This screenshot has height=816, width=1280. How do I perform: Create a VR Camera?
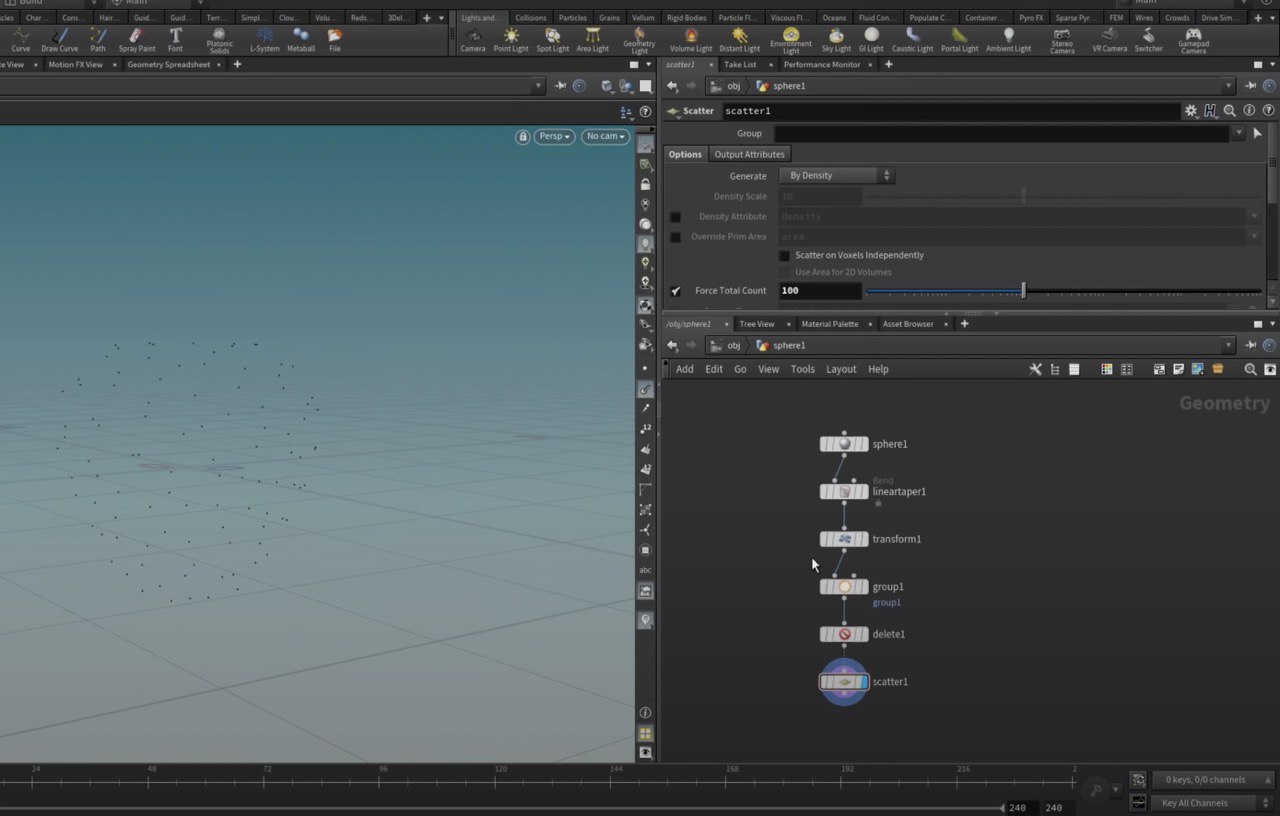(x=1109, y=40)
